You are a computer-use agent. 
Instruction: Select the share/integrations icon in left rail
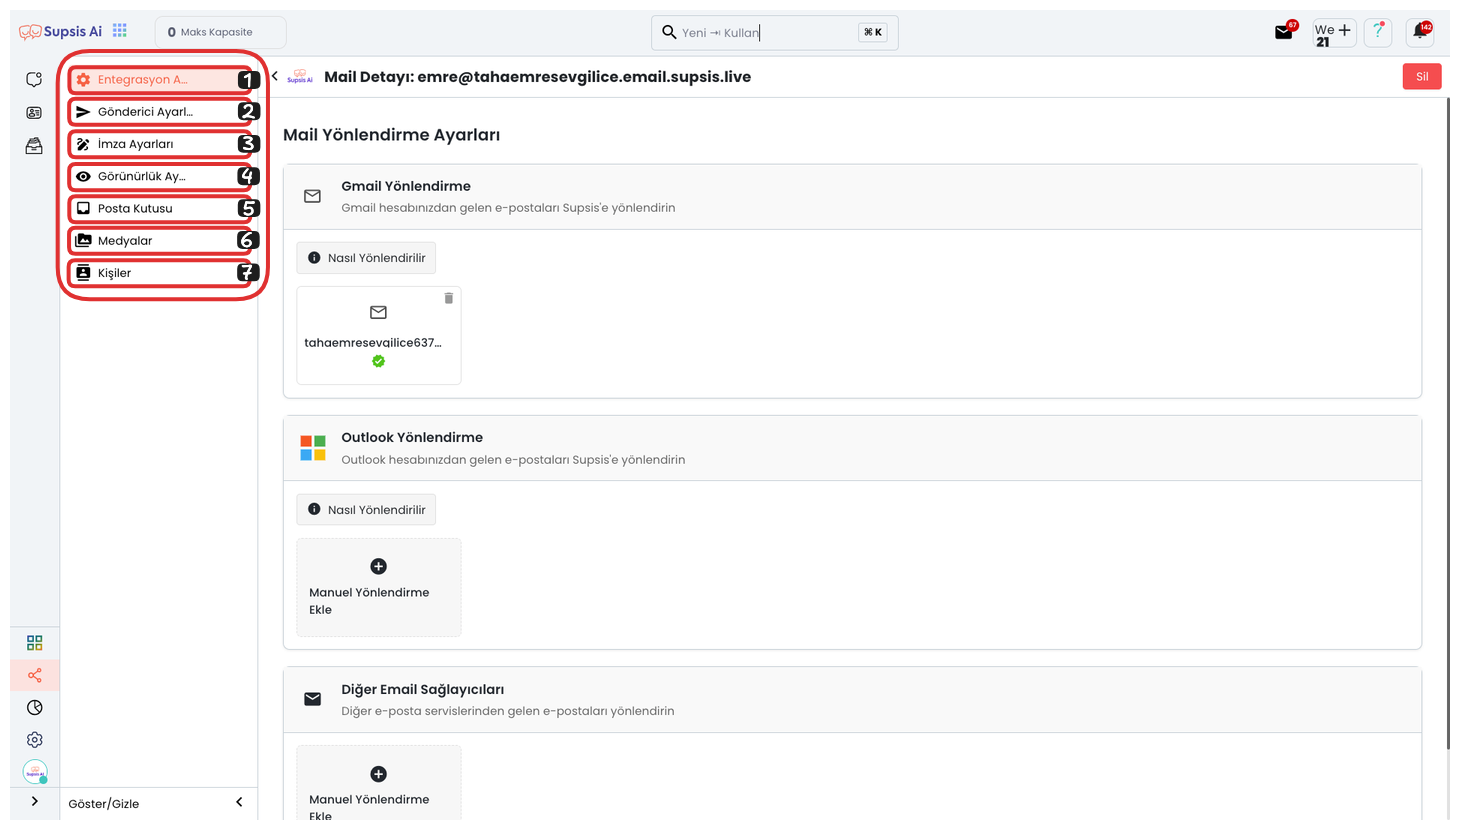[35, 676]
